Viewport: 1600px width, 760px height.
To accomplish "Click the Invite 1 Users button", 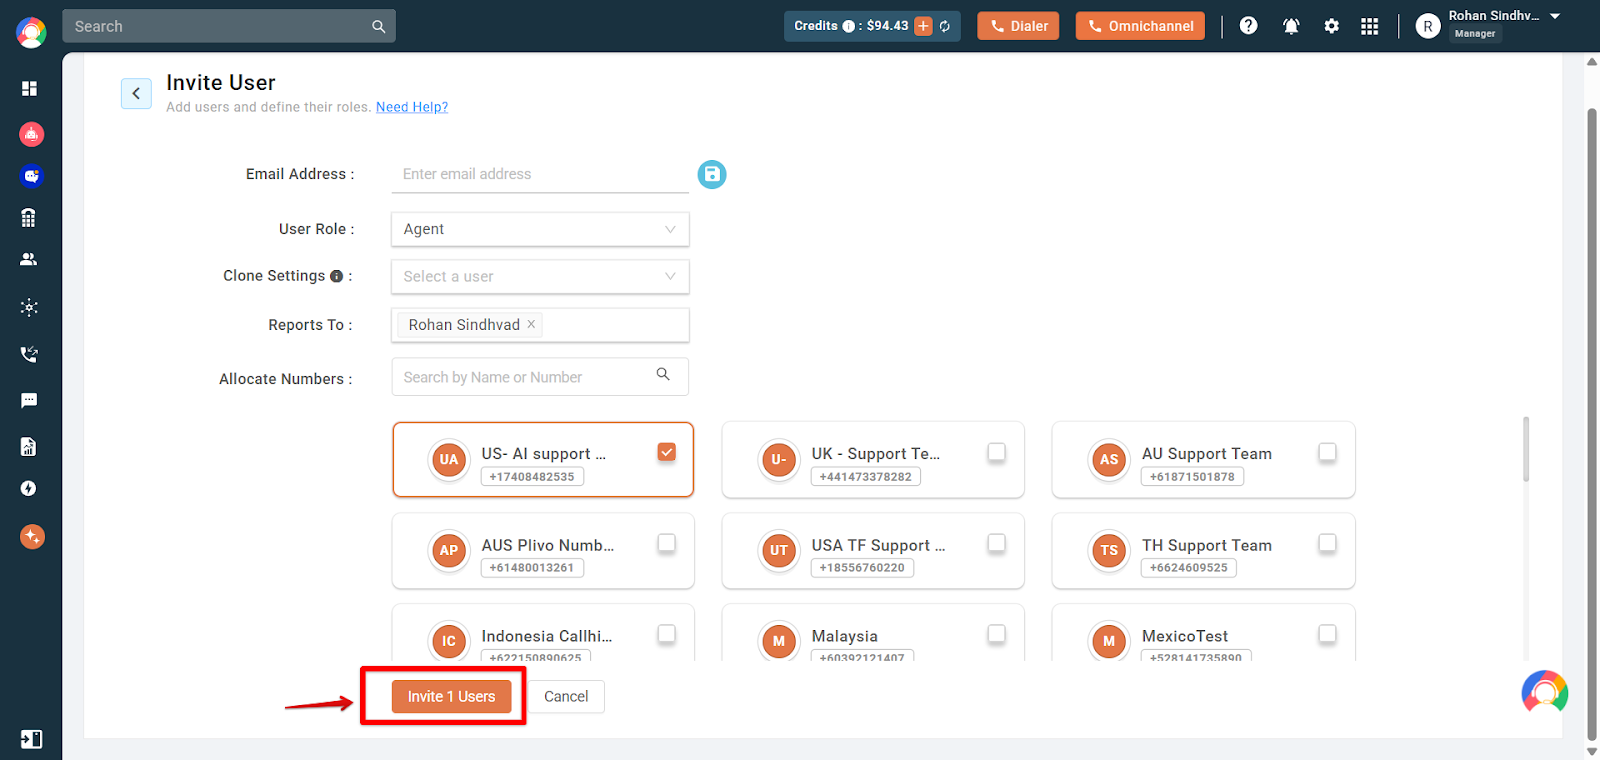I will [x=451, y=697].
